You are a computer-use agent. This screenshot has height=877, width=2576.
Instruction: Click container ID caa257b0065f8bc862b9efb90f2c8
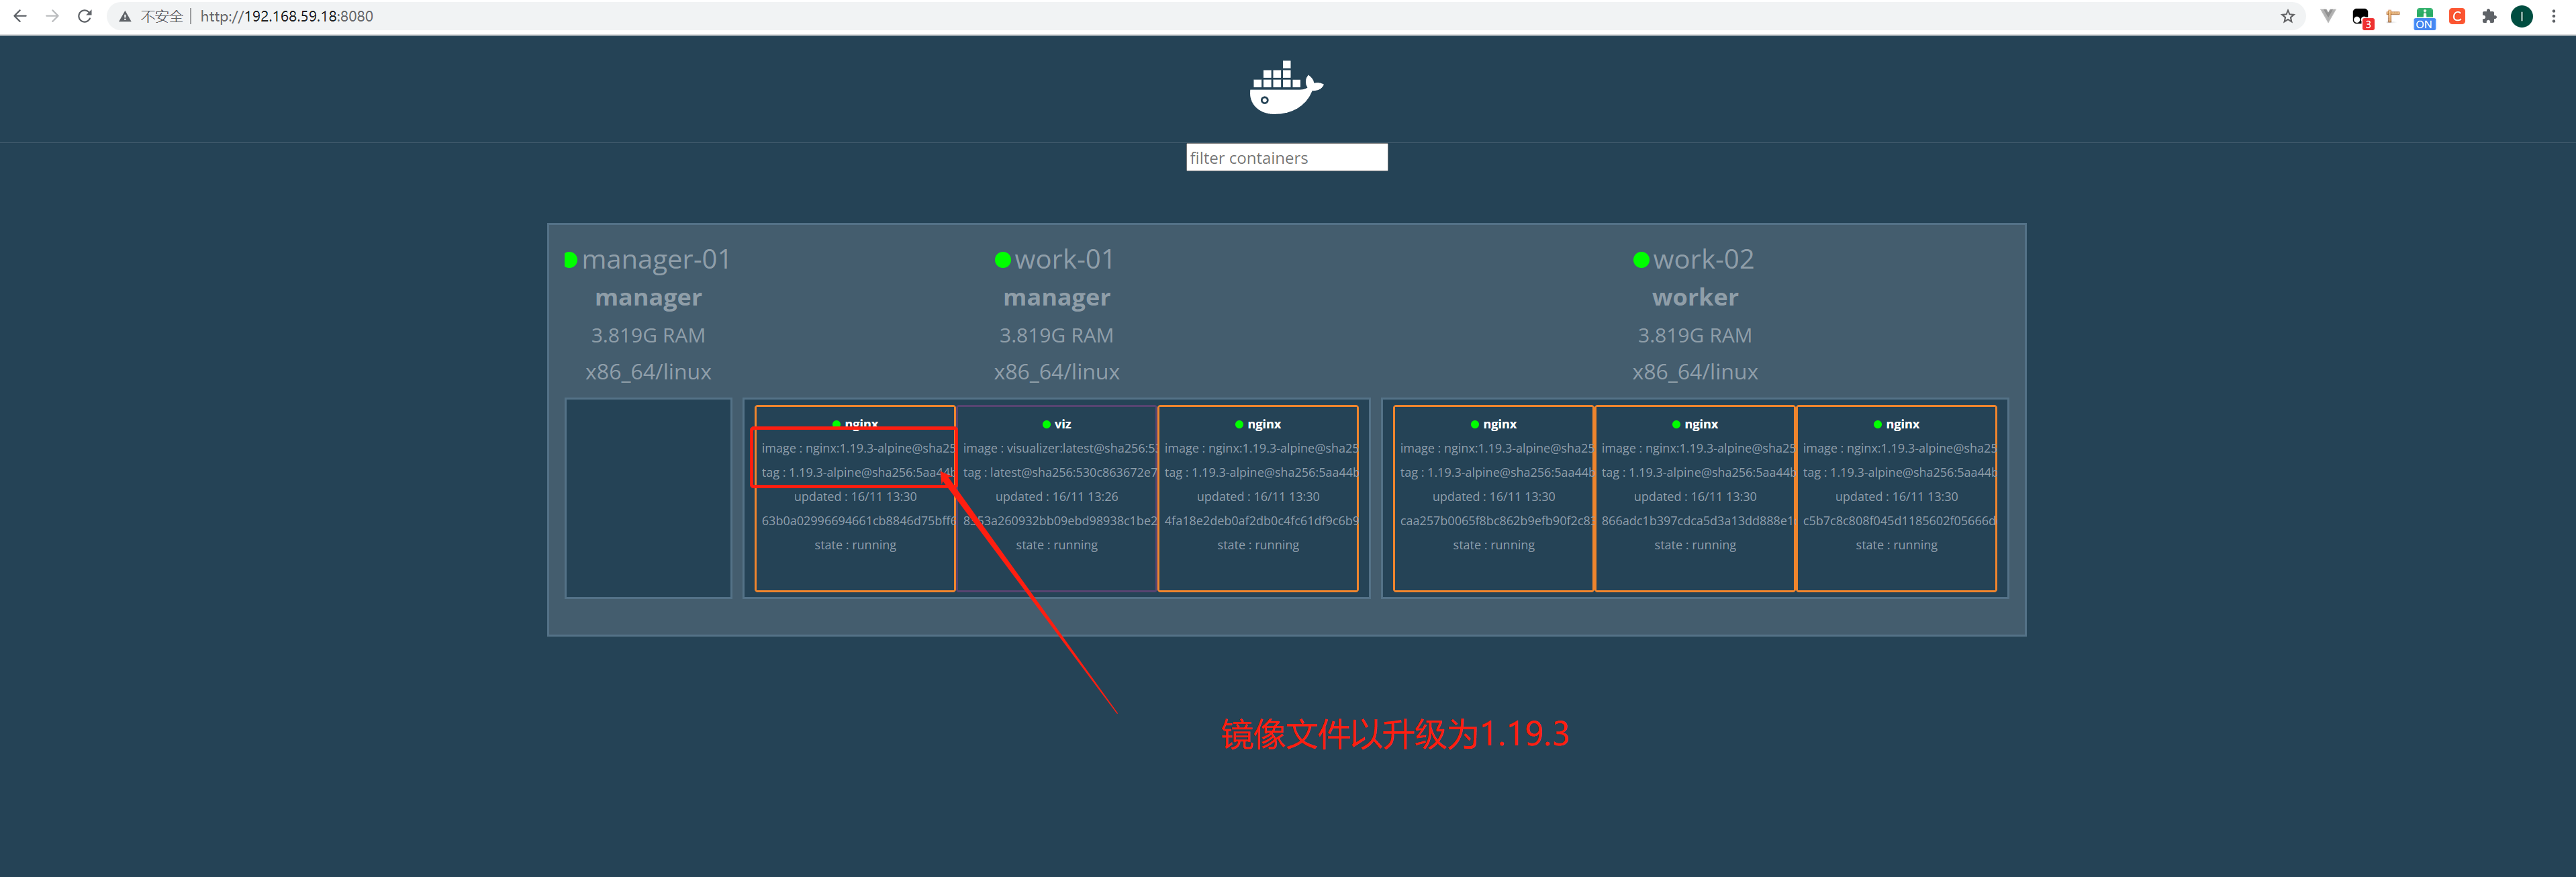point(1496,521)
